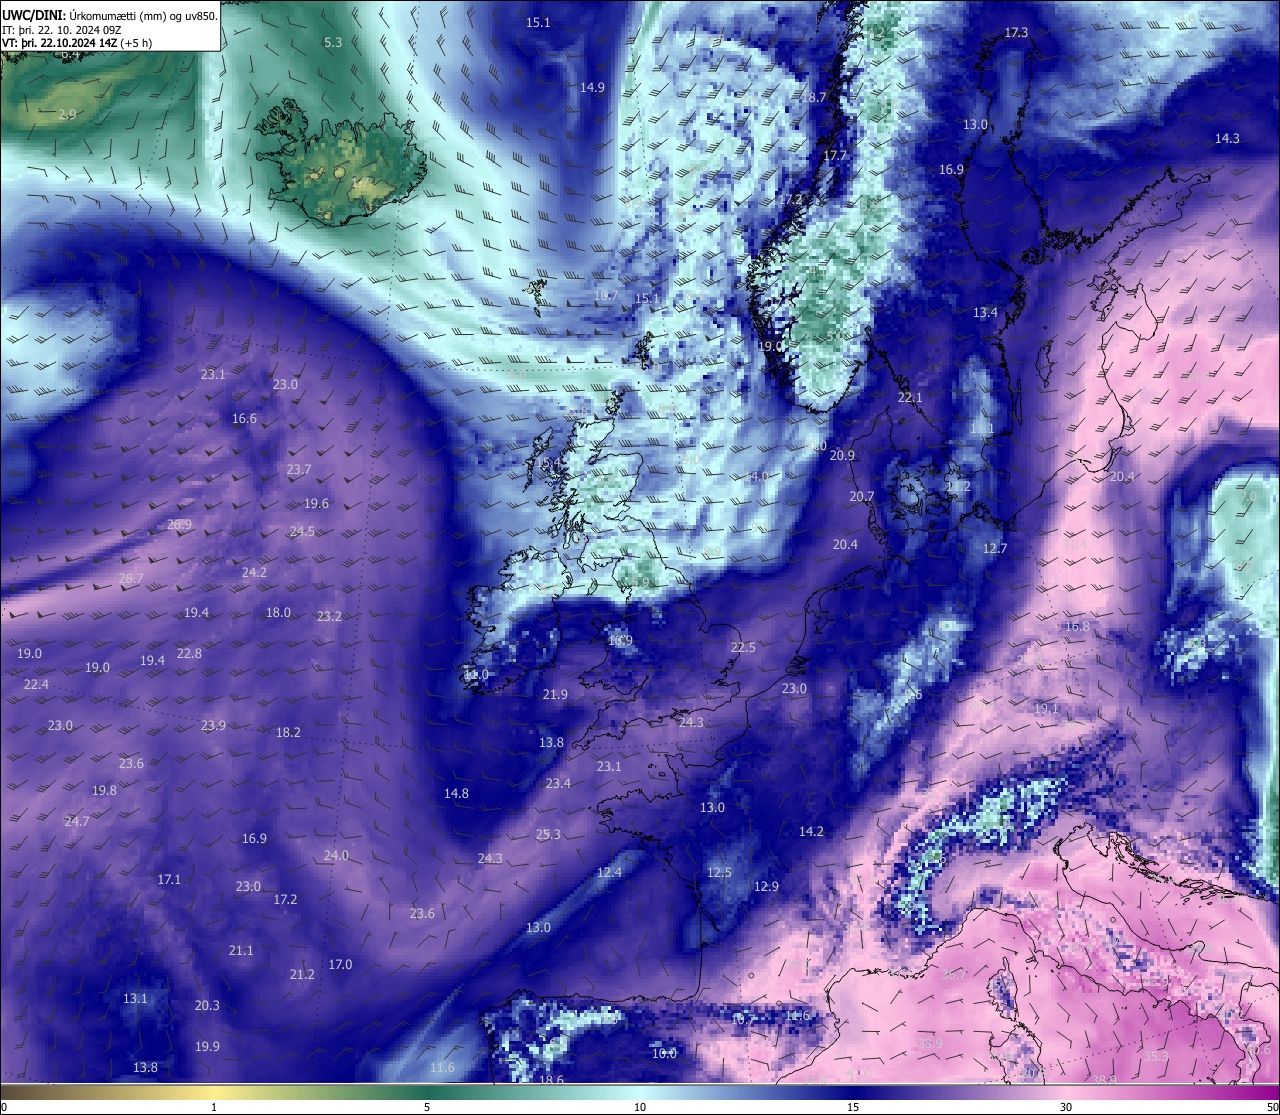The height and width of the screenshot is (1115, 1280).
Task: Click the 22.8 value on the map
Action: [x=189, y=654]
